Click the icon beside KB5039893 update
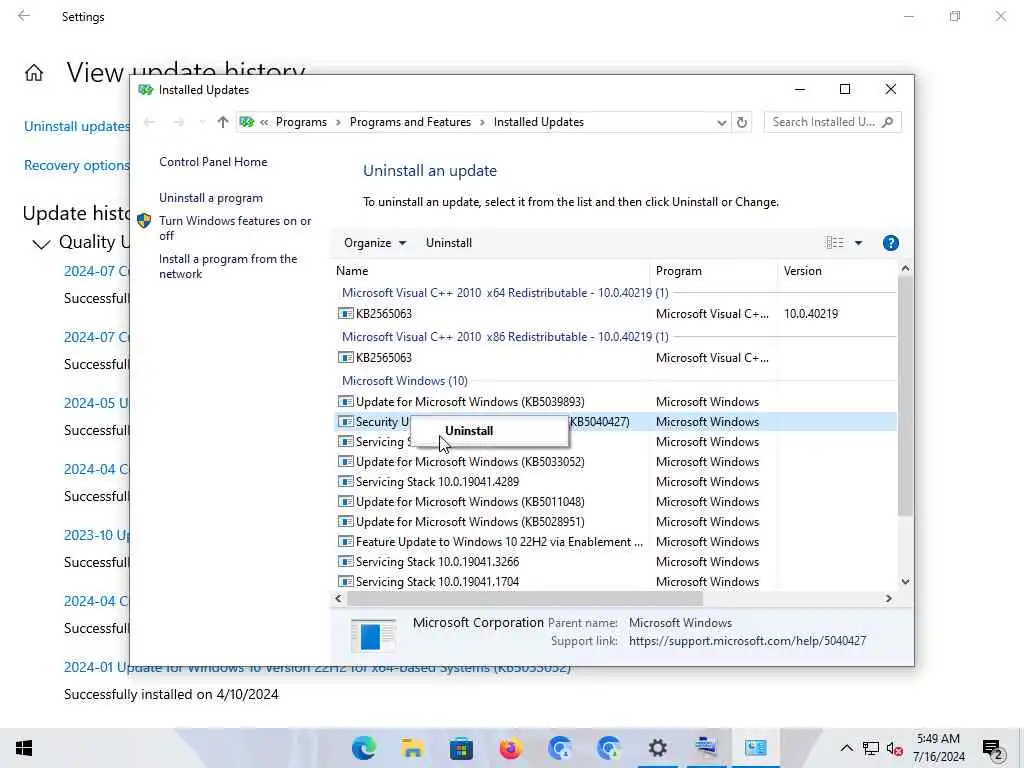 [x=345, y=402]
